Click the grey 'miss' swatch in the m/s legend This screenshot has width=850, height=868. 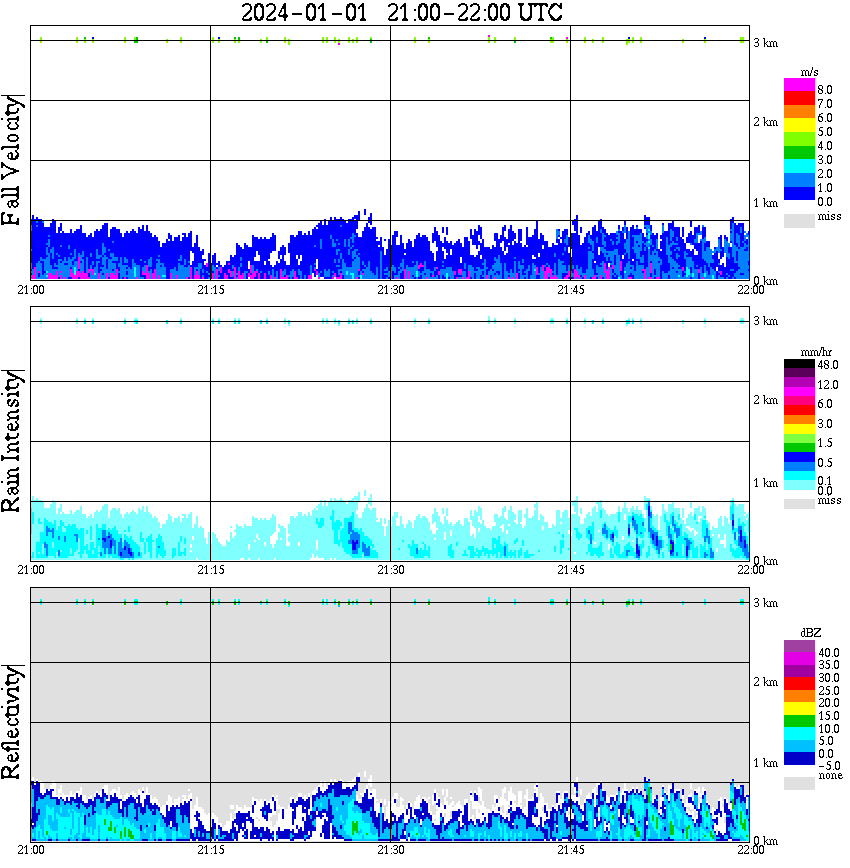(x=799, y=221)
